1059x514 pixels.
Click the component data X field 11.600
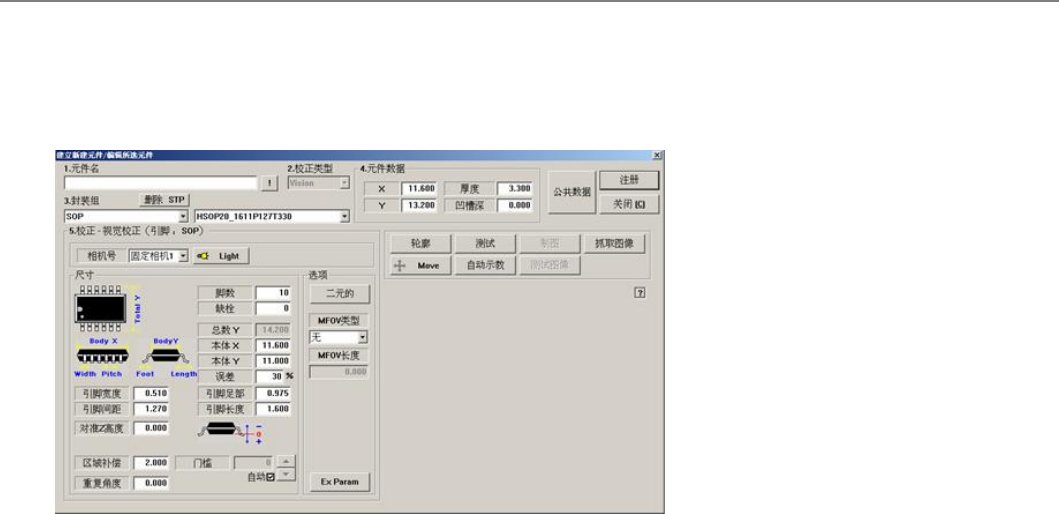(419, 189)
